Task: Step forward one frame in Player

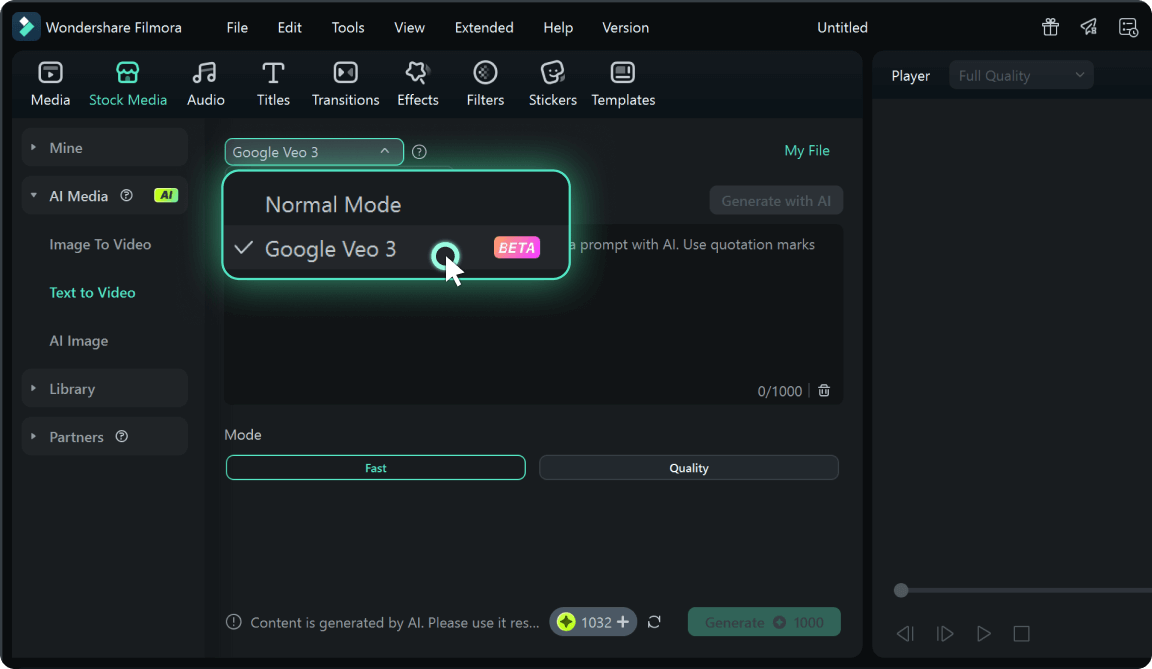Action: (x=944, y=633)
